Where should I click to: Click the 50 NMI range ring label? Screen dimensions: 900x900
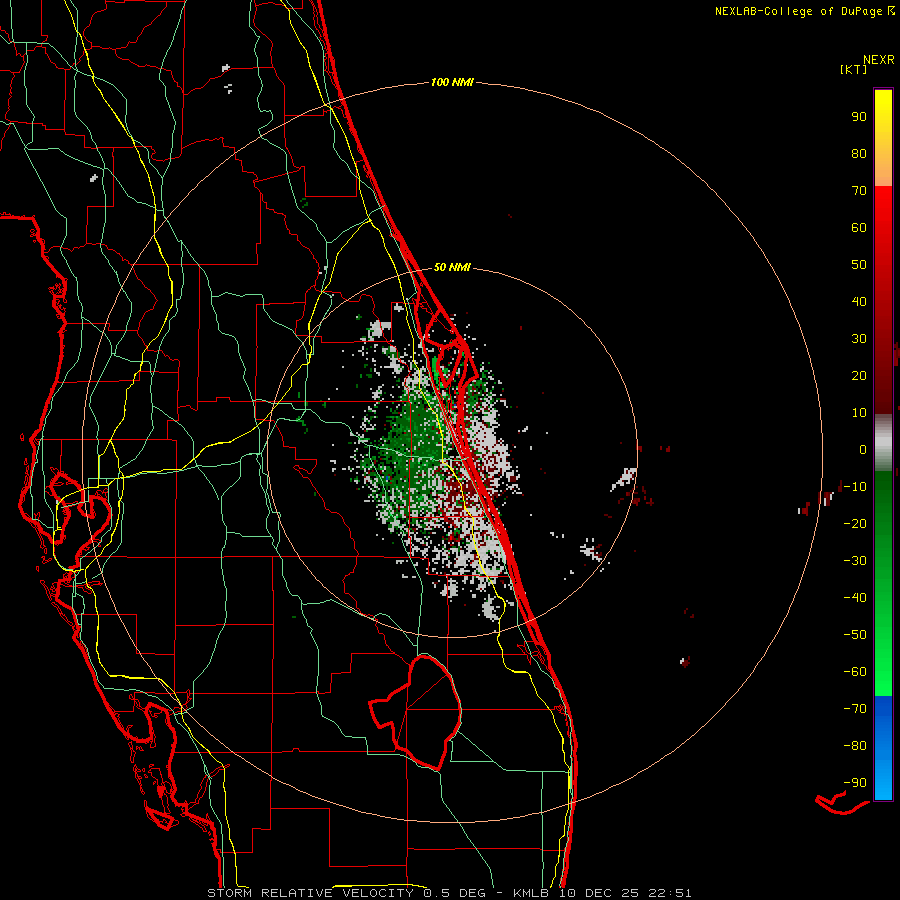[452, 267]
